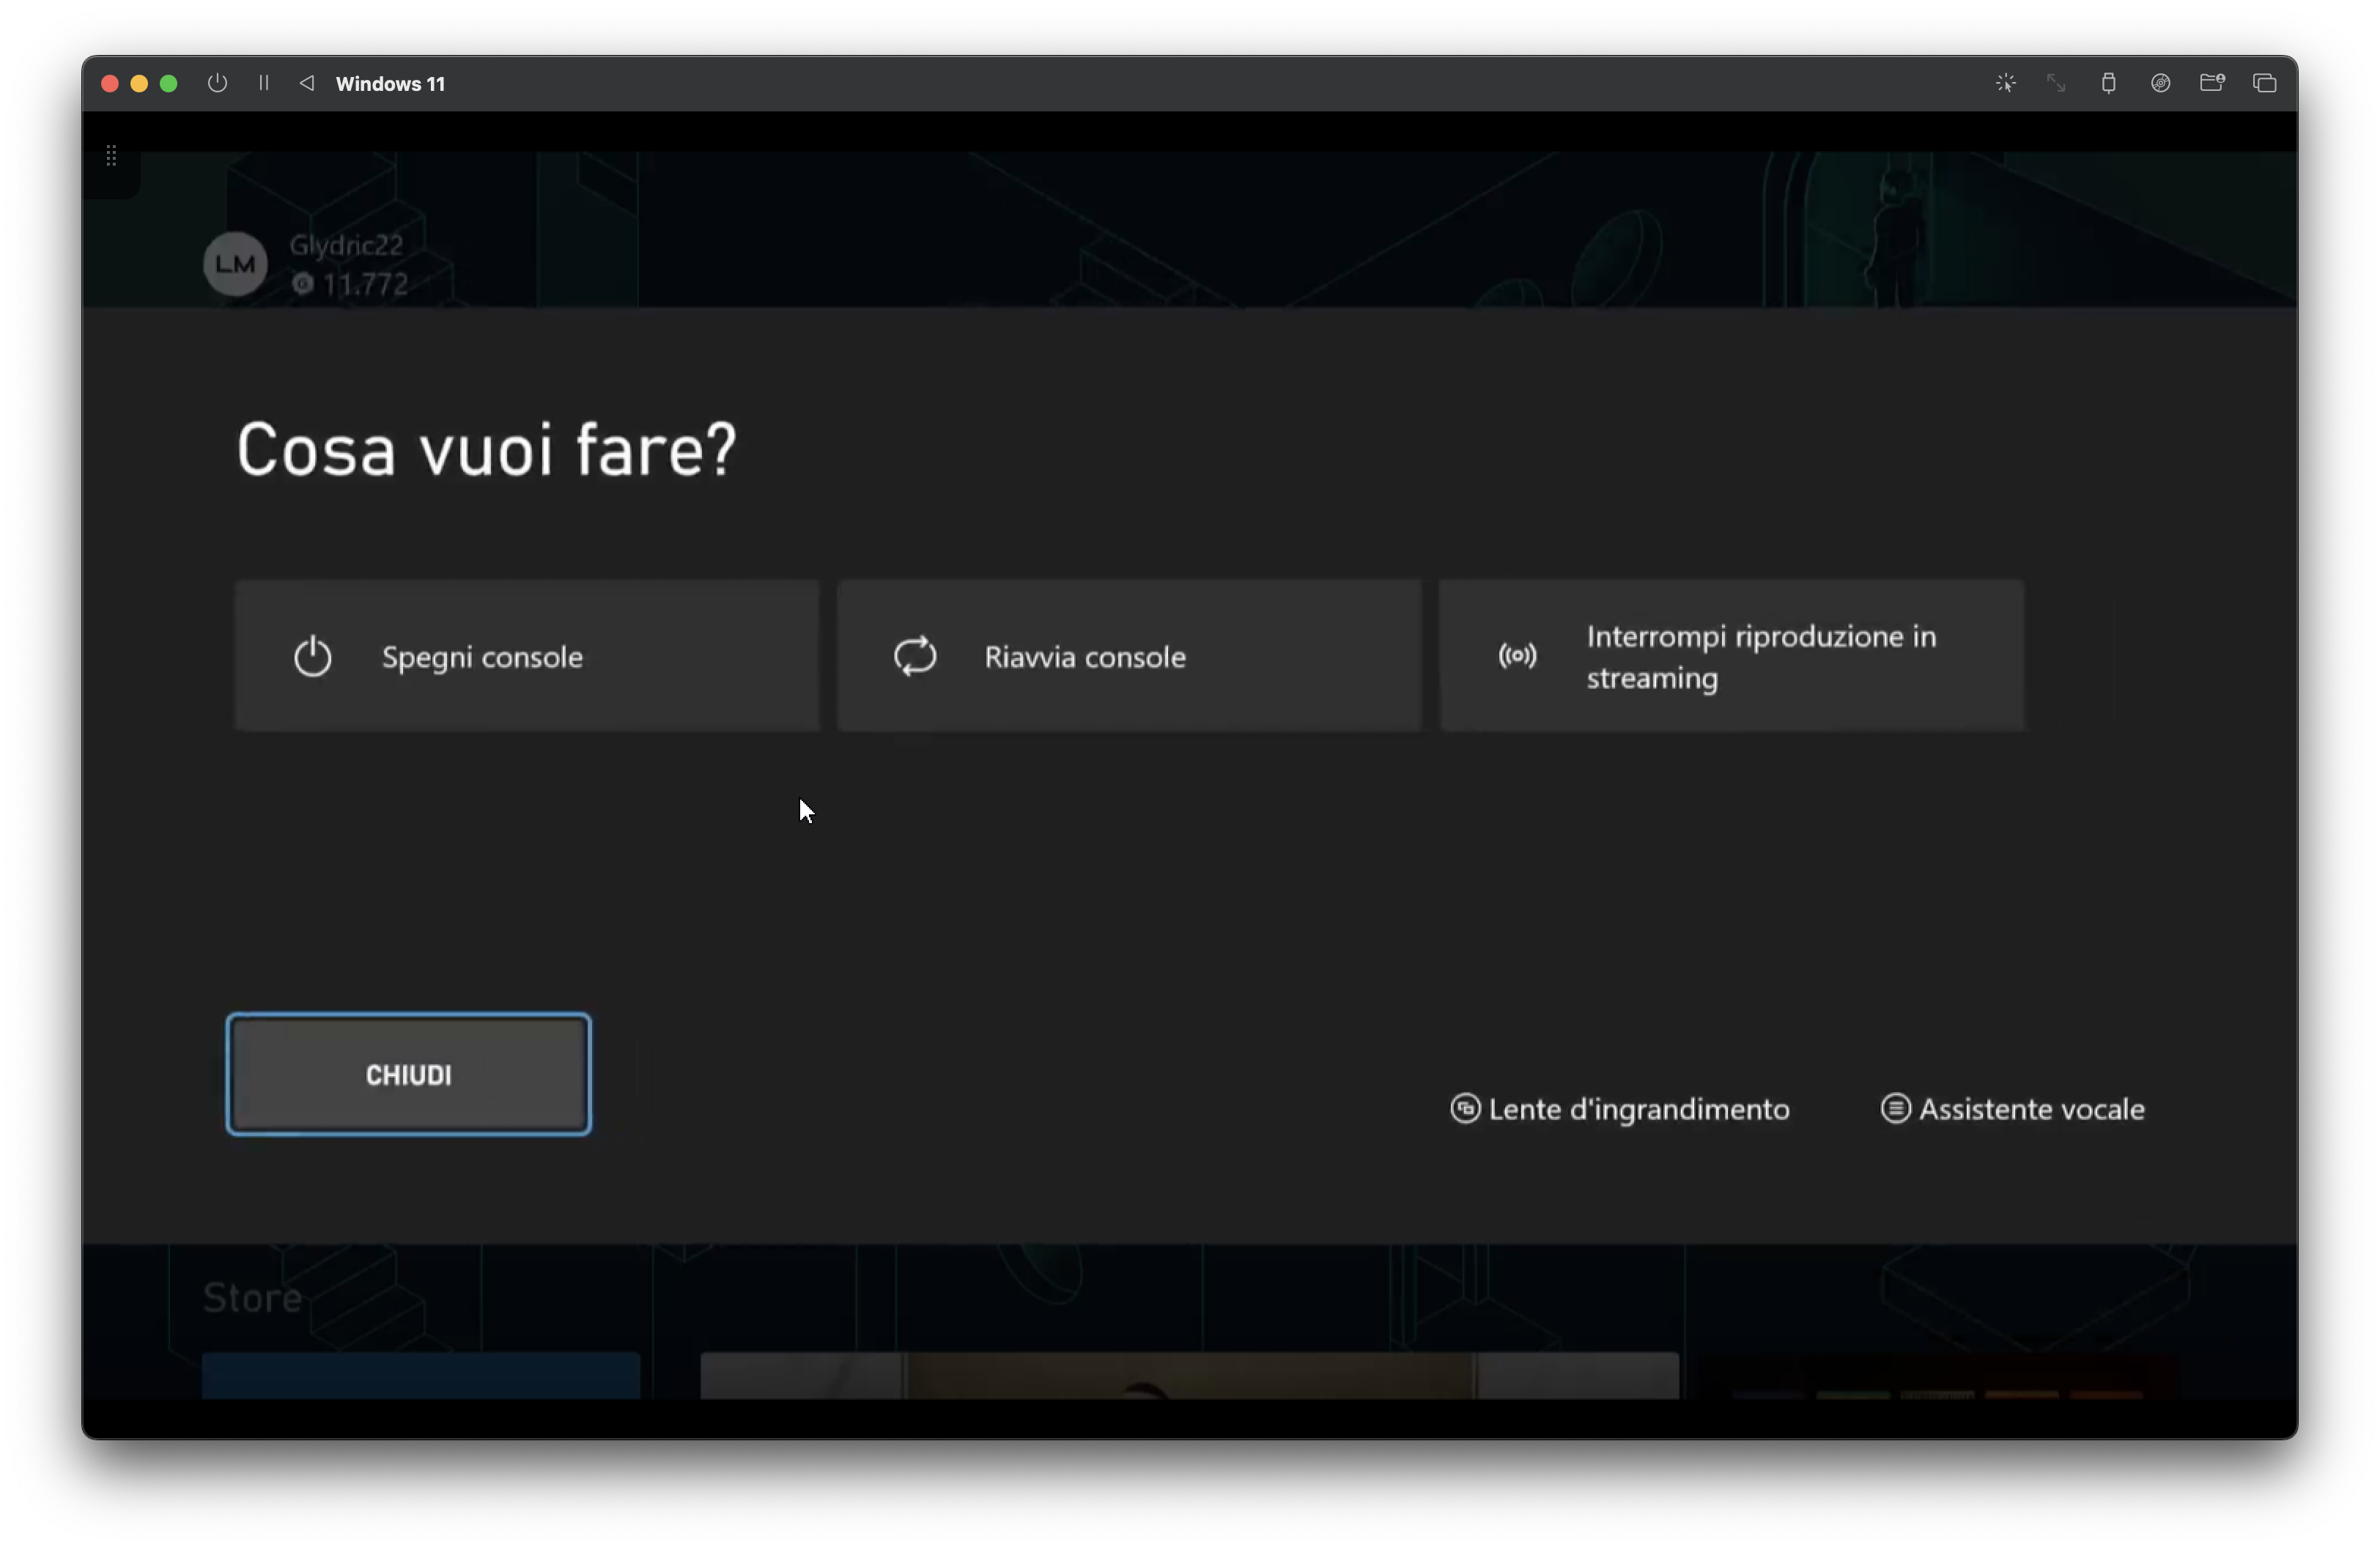Click the dotted drag handle top-left
This screenshot has width=2380, height=1548.
(111, 156)
